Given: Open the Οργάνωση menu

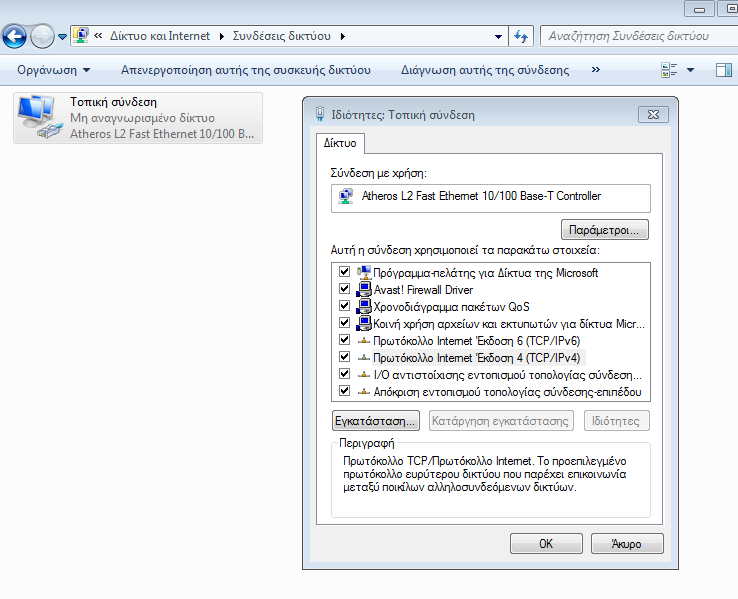Looking at the screenshot, I should 54,70.
